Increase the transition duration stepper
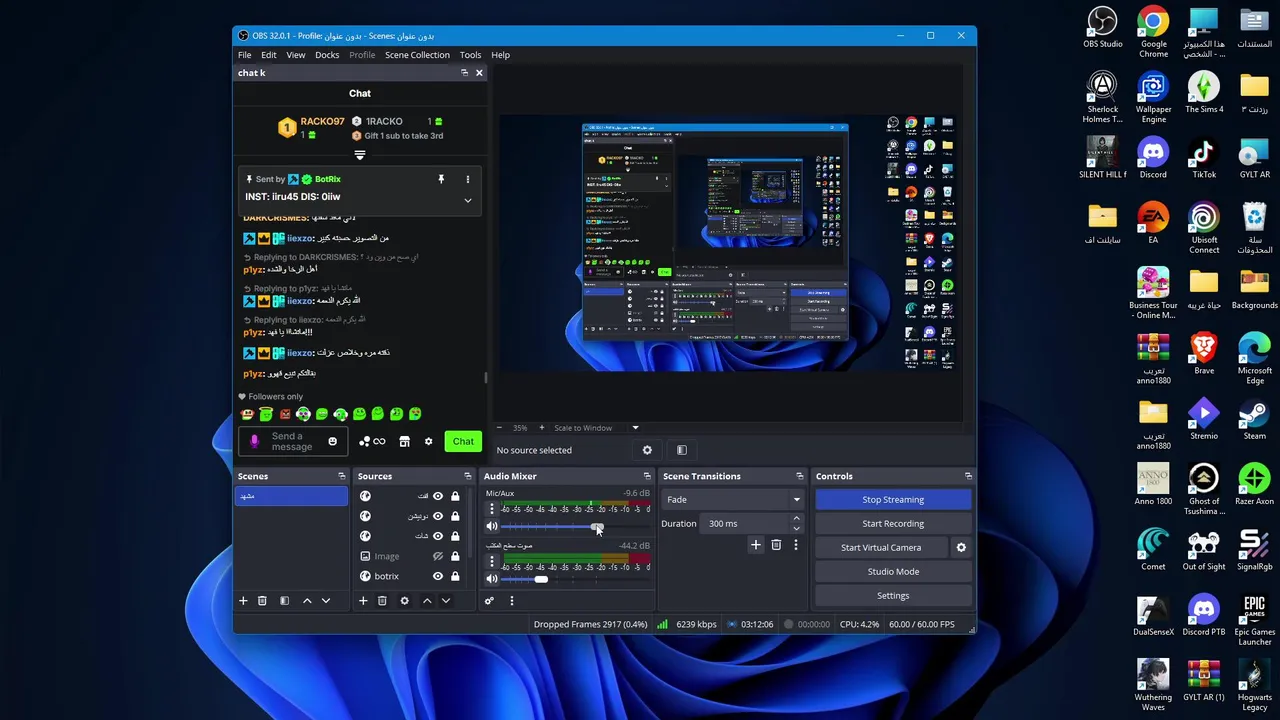The image size is (1280, 720). pyautogui.click(x=796, y=519)
